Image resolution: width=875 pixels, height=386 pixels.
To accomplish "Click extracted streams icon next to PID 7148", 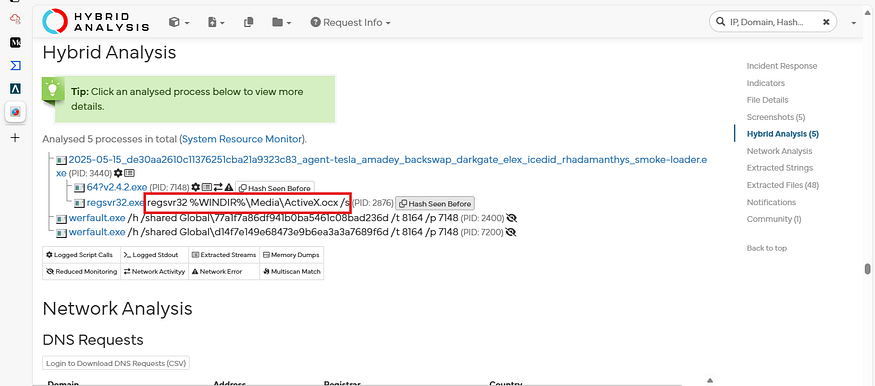I will tap(206, 187).
